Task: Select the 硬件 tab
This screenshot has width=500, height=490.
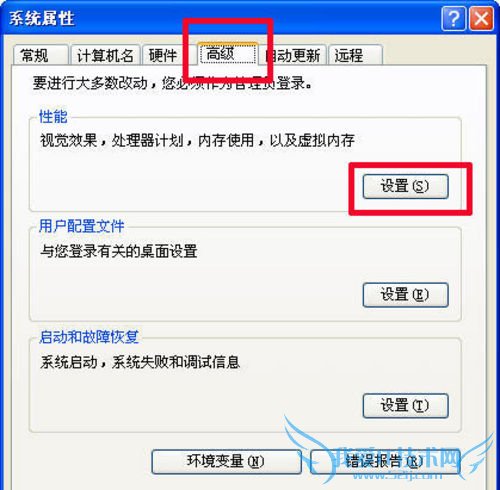Action: (x=163, y=55)
